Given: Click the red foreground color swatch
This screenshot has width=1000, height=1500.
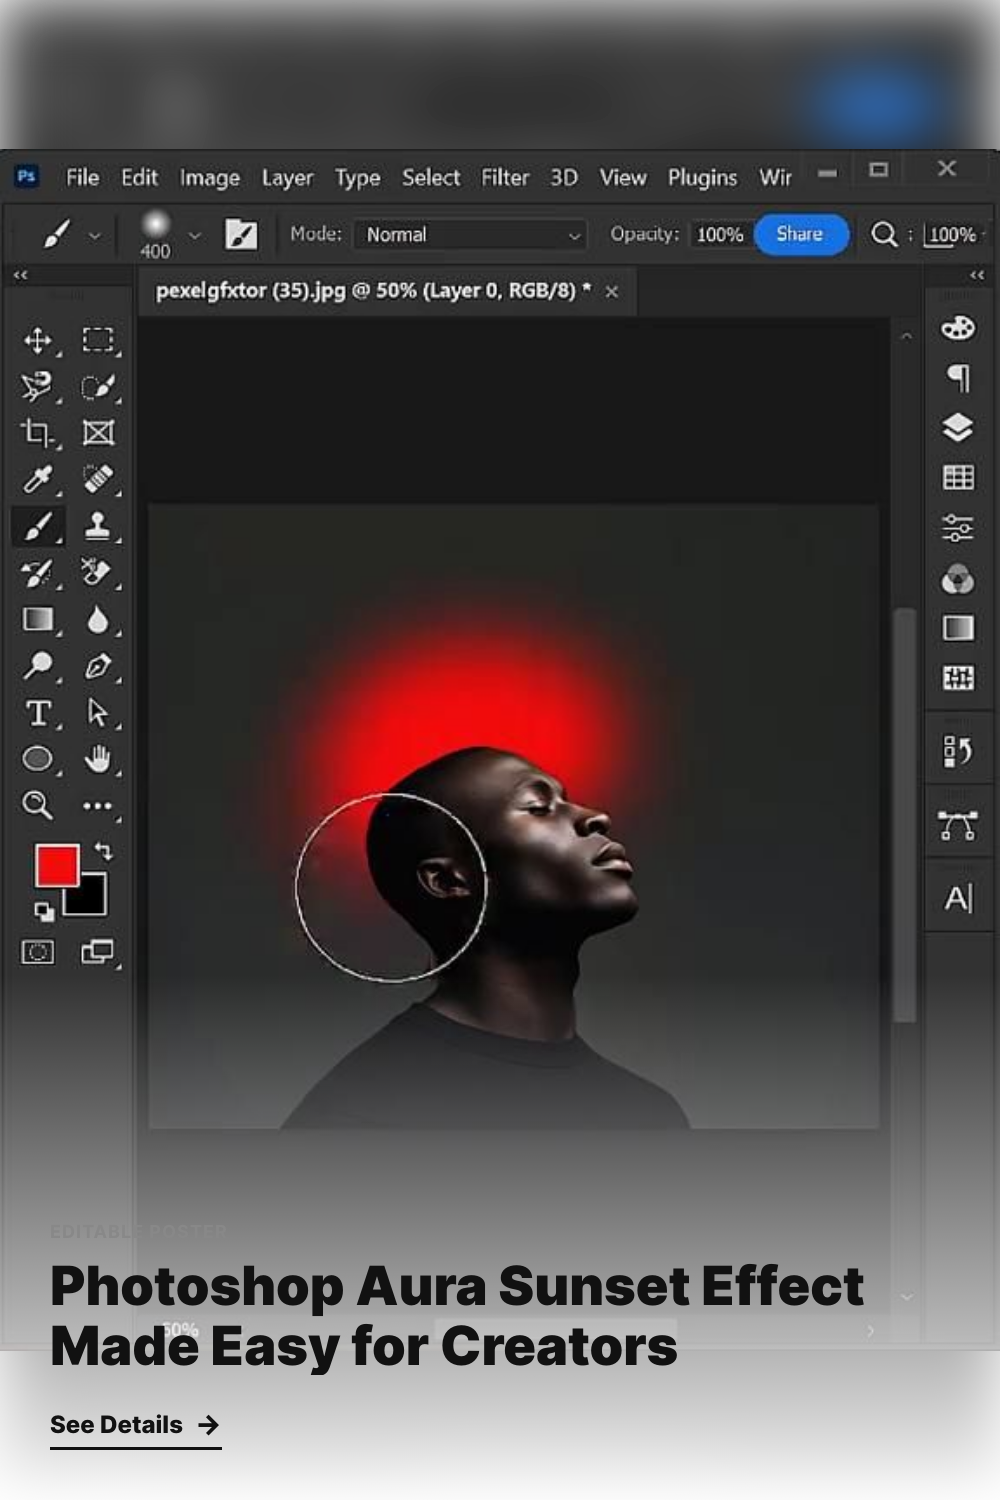Looking at the screenshot, I should (x=56, y=864).
